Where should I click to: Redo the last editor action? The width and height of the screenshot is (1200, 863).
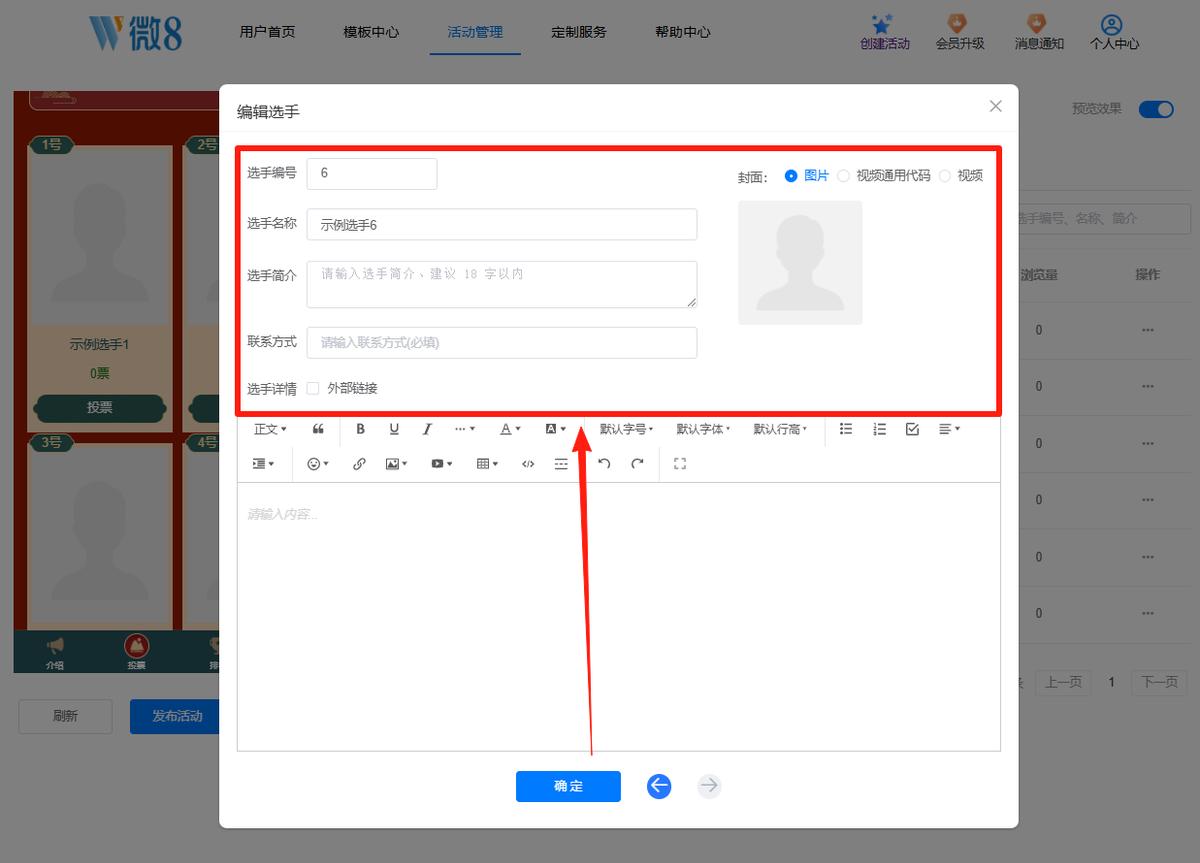[637, 464]
